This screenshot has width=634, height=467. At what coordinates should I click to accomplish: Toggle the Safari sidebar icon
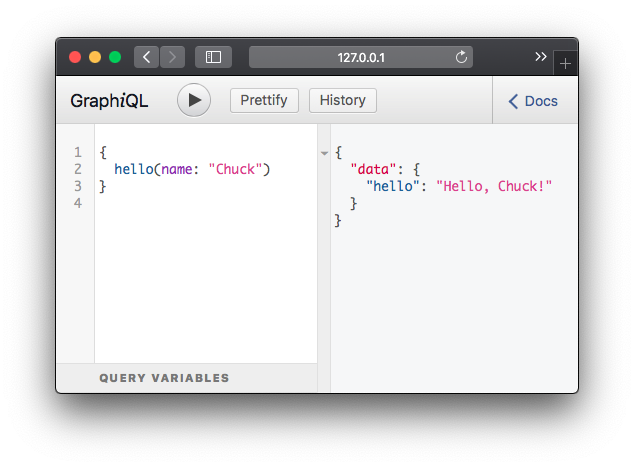[213, 57]
